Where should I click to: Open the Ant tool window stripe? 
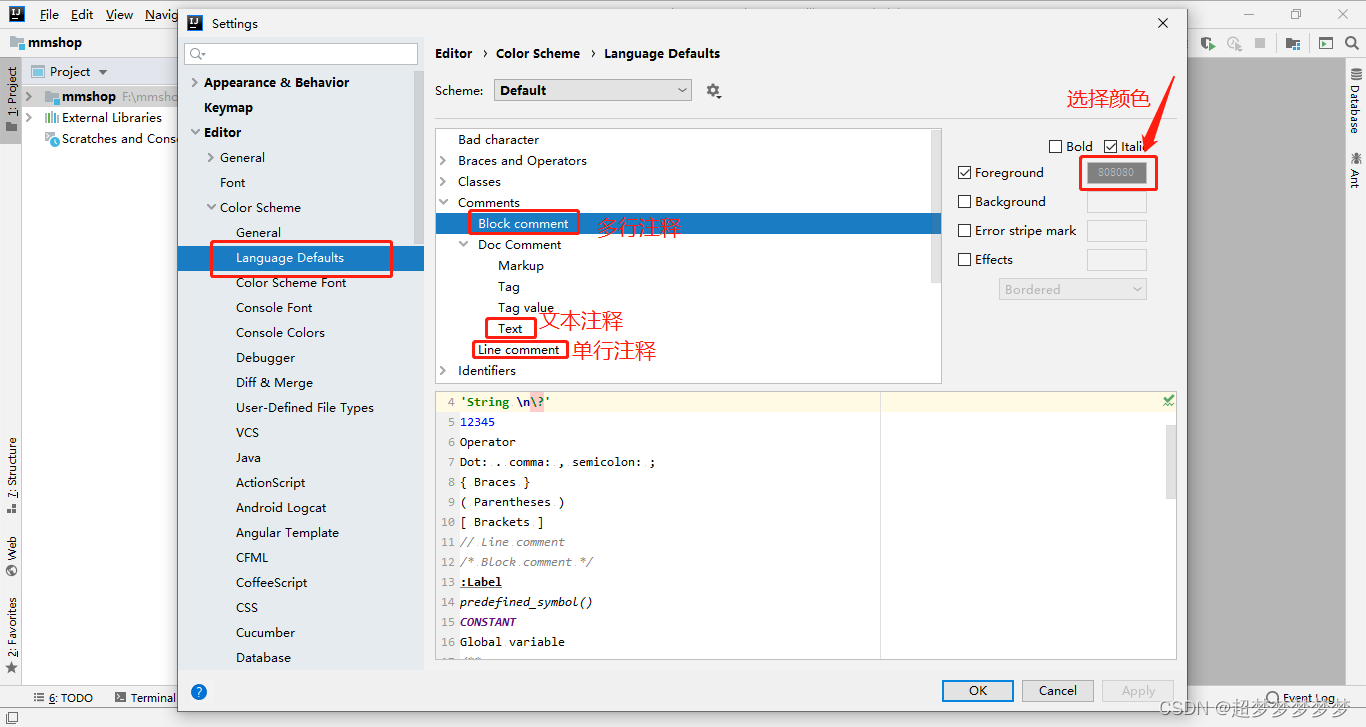pos(1356,170)
